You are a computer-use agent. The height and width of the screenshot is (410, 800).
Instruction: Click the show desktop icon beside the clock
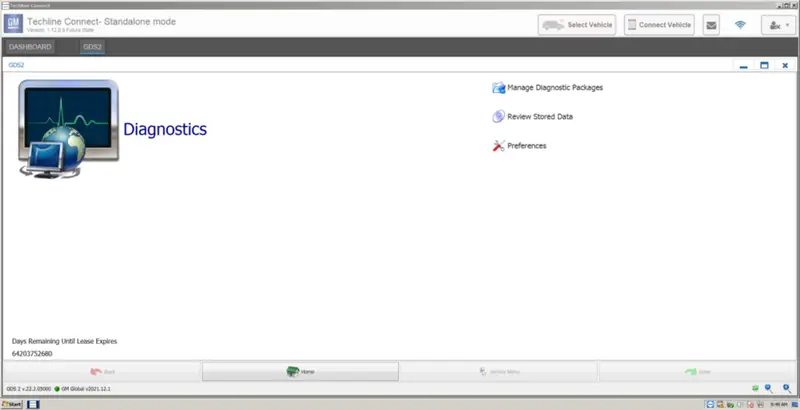795,404
